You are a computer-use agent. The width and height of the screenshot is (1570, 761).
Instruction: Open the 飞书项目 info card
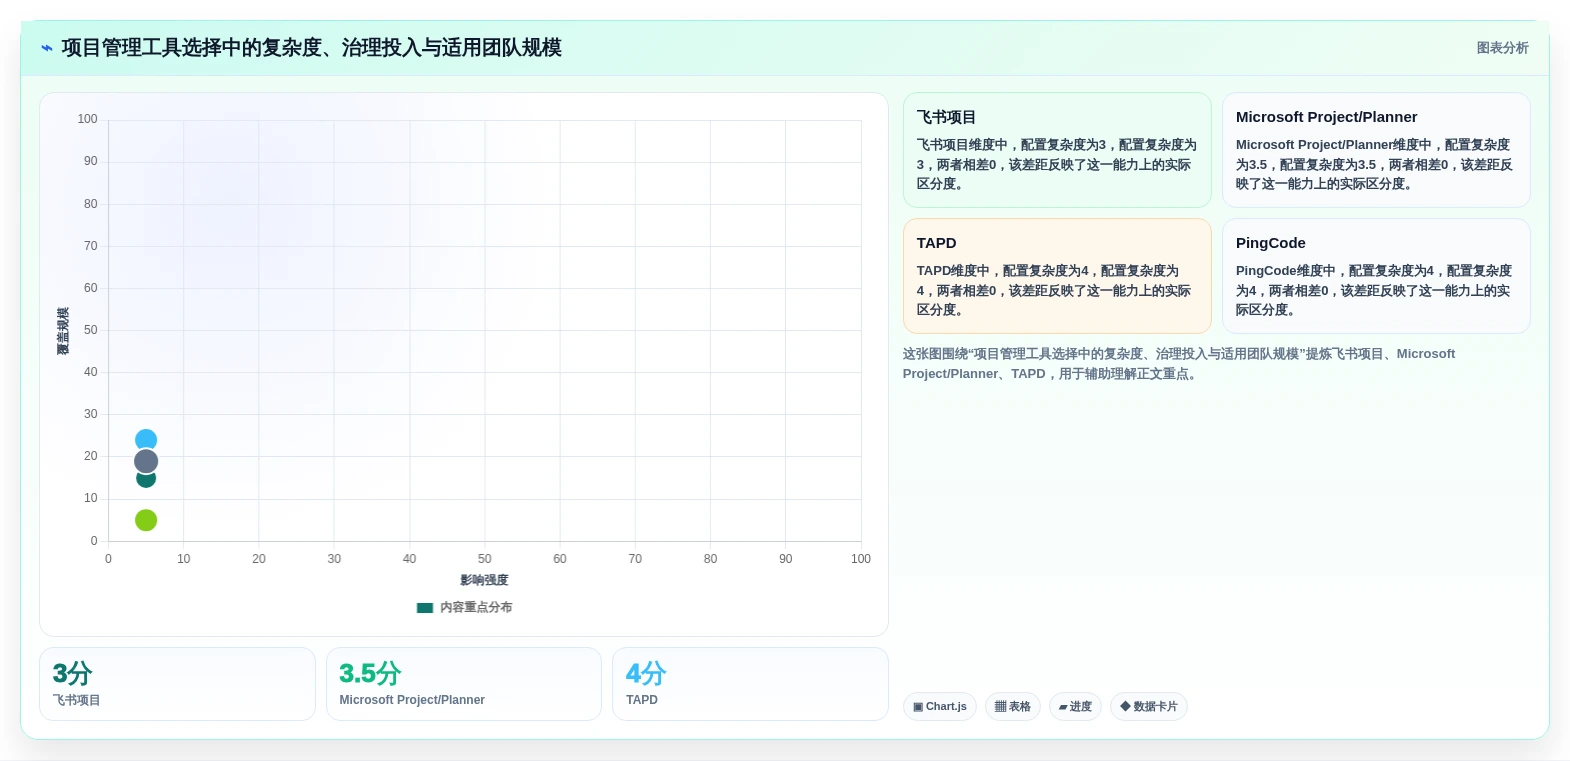(x=1057, y=150)
